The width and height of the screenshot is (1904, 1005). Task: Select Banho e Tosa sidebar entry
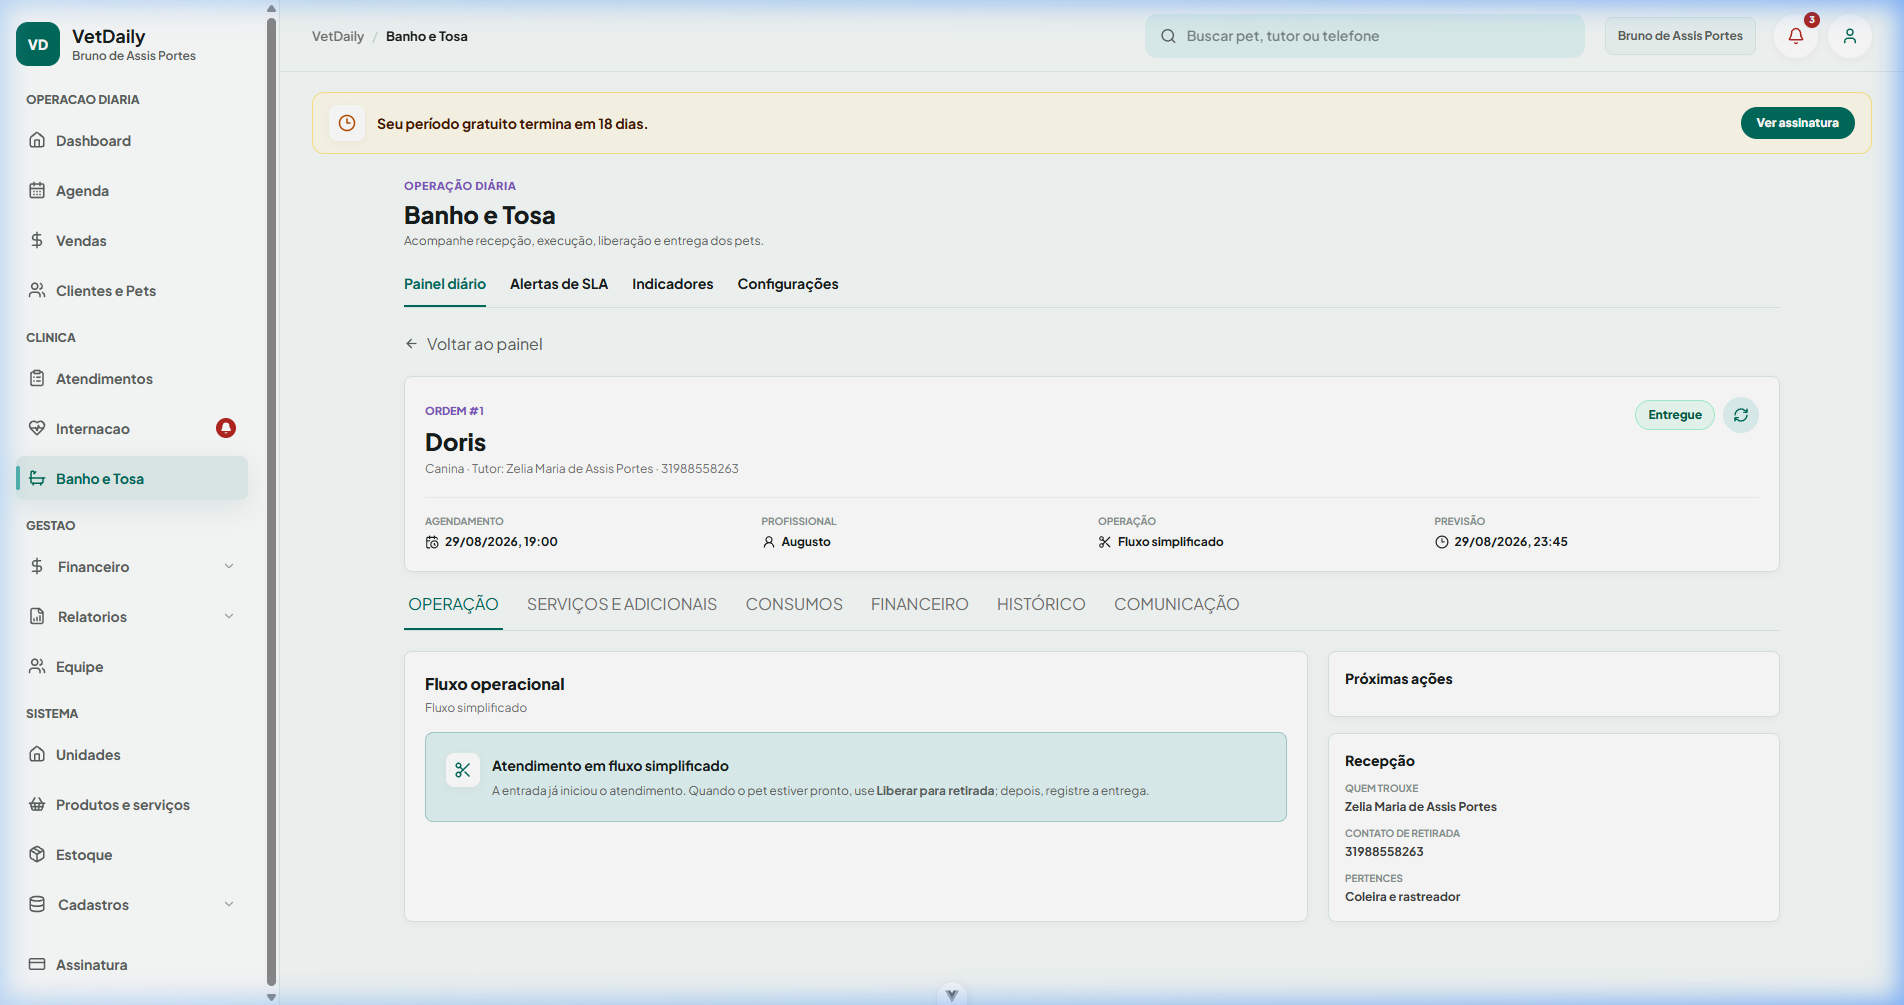tap(132, 479)
